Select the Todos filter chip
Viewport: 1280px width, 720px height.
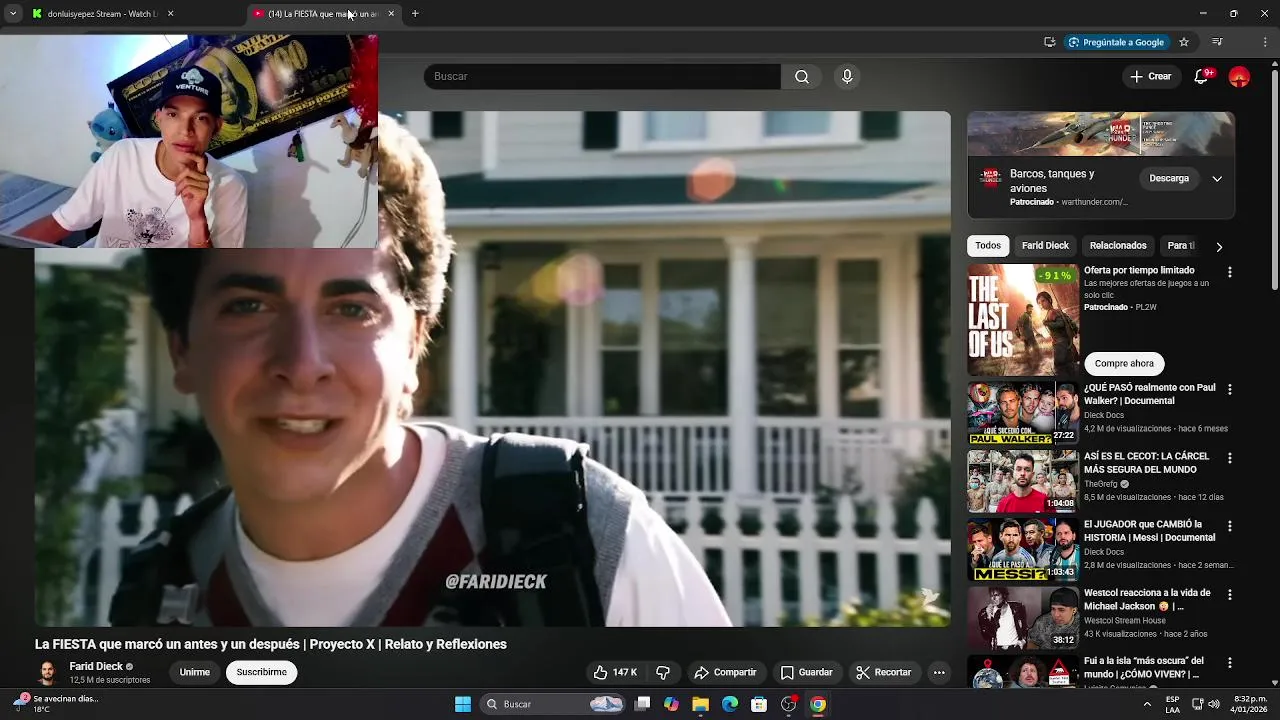point(988,246)
